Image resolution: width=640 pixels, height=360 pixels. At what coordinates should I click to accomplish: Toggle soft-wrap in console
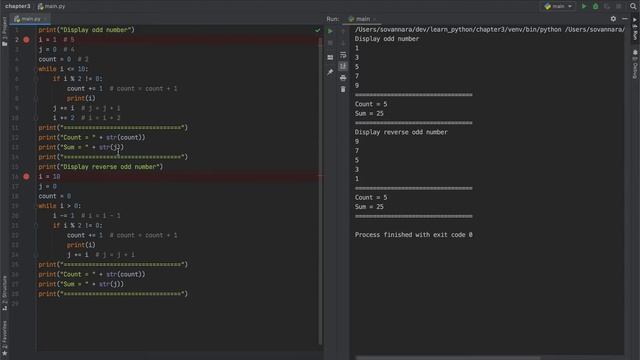point(343,55)
